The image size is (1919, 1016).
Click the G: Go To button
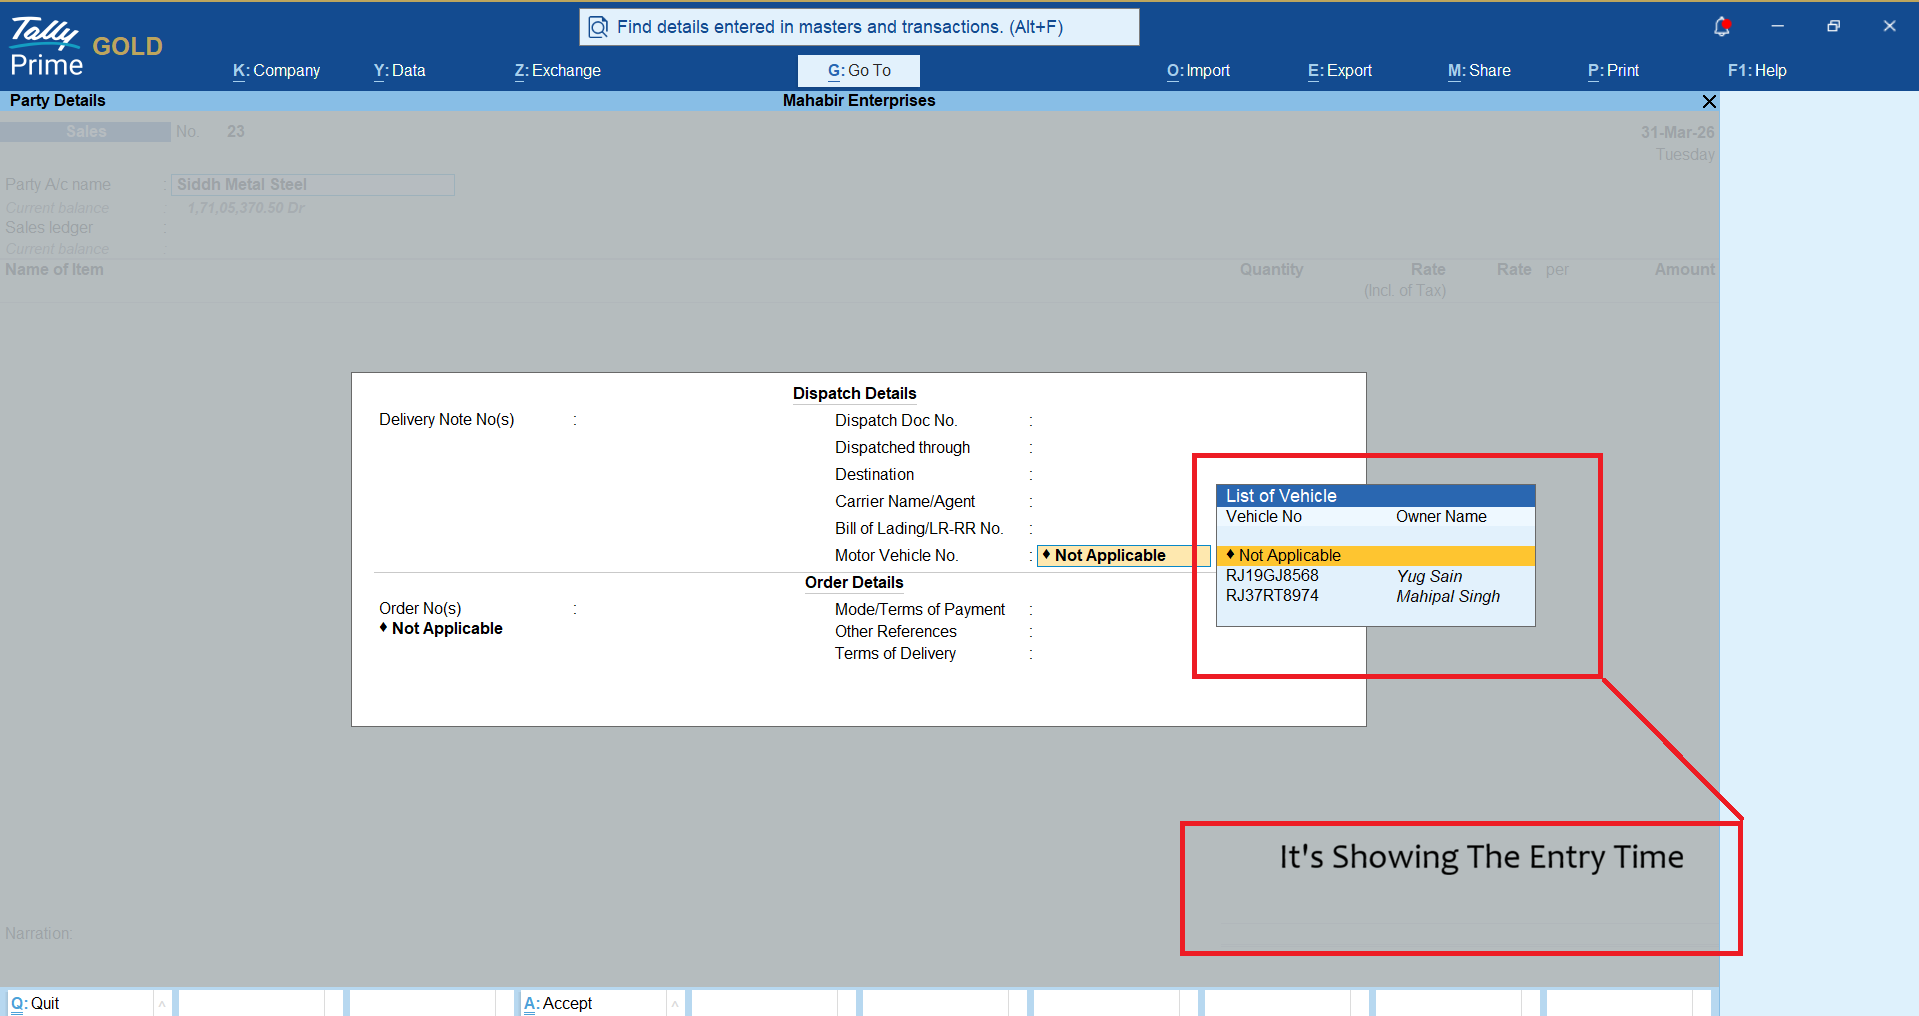point(859,71)
